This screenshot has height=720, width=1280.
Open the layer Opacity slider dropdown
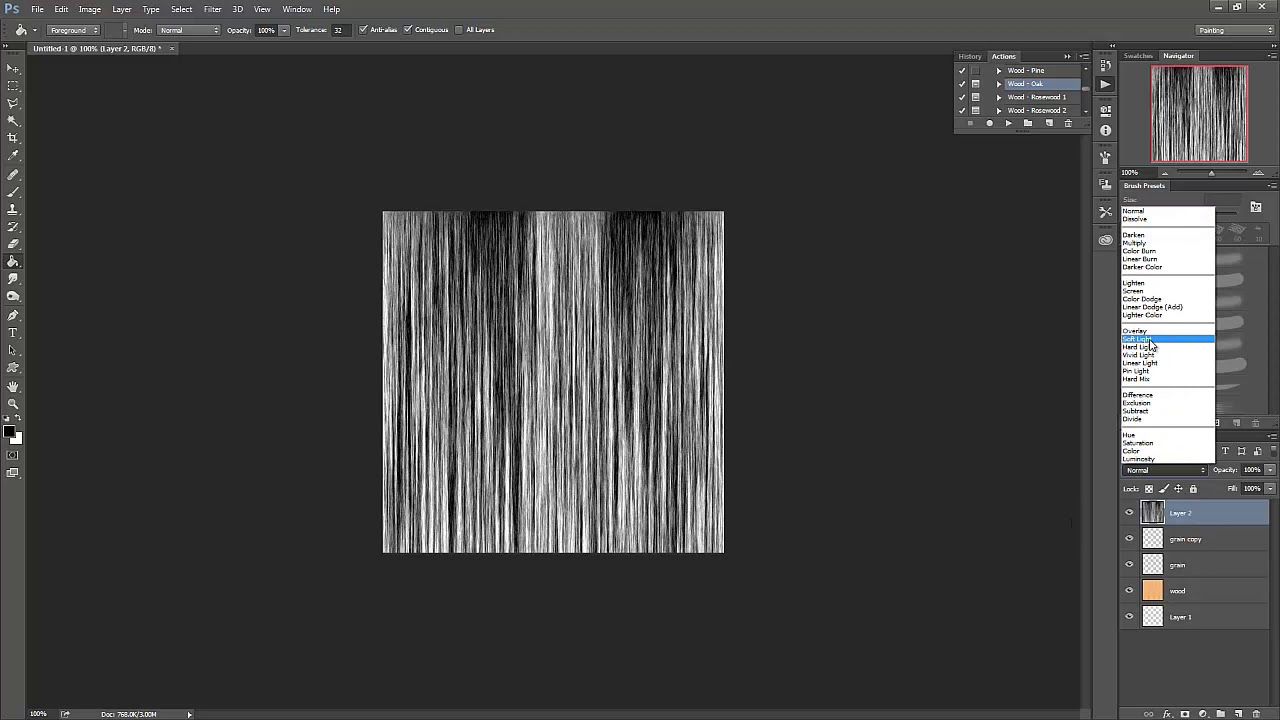pyautogui.click(x=1271, y=470)
